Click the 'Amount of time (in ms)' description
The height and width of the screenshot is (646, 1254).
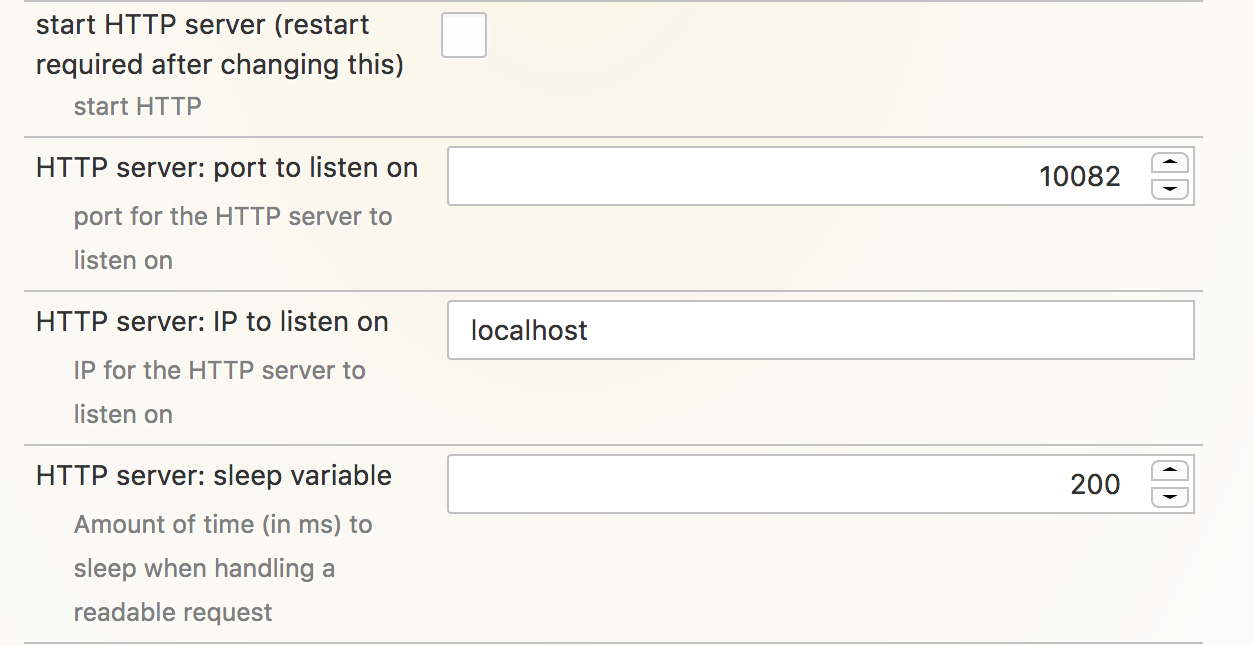point(223,525)
